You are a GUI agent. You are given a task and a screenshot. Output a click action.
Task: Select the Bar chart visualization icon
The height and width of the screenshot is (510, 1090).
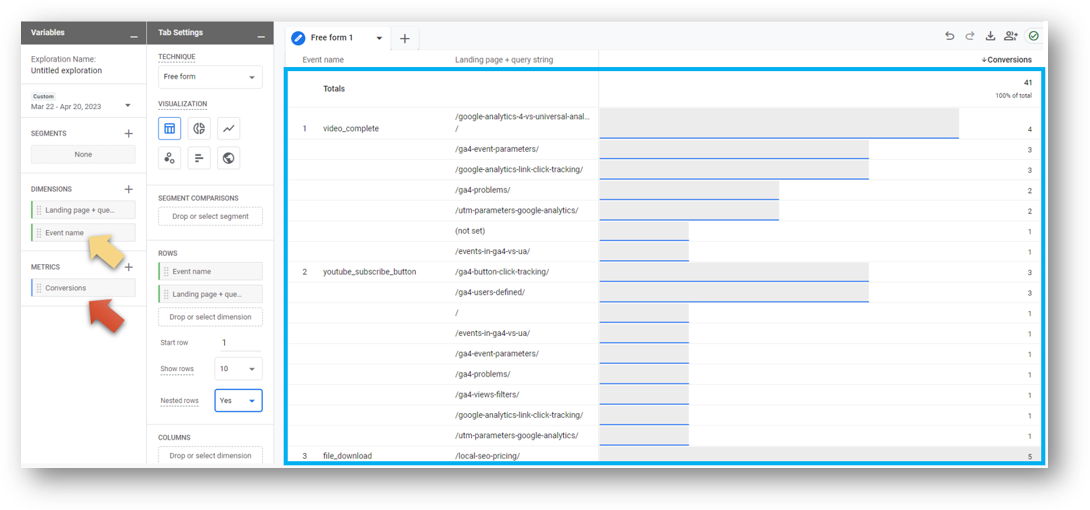tap(199, 158)
